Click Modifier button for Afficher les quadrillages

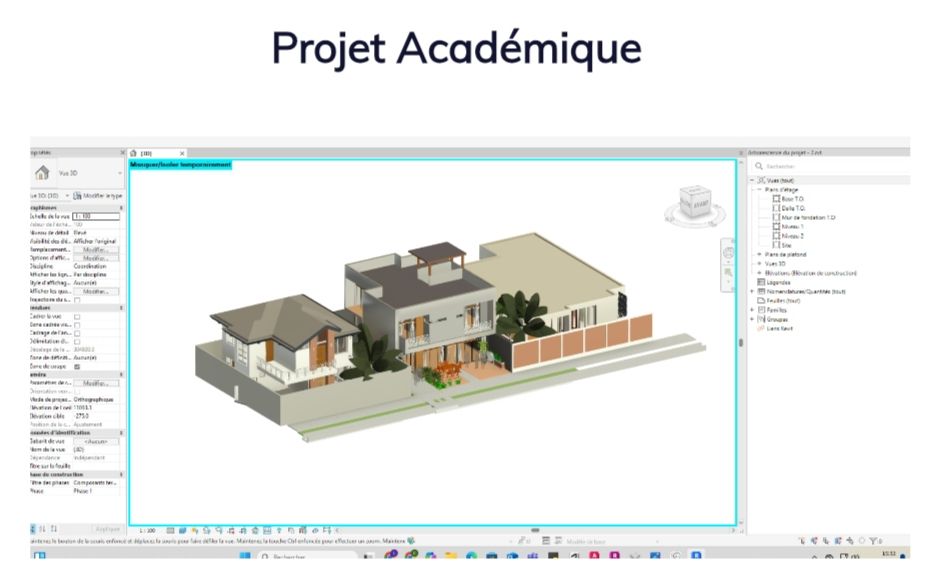96,291
